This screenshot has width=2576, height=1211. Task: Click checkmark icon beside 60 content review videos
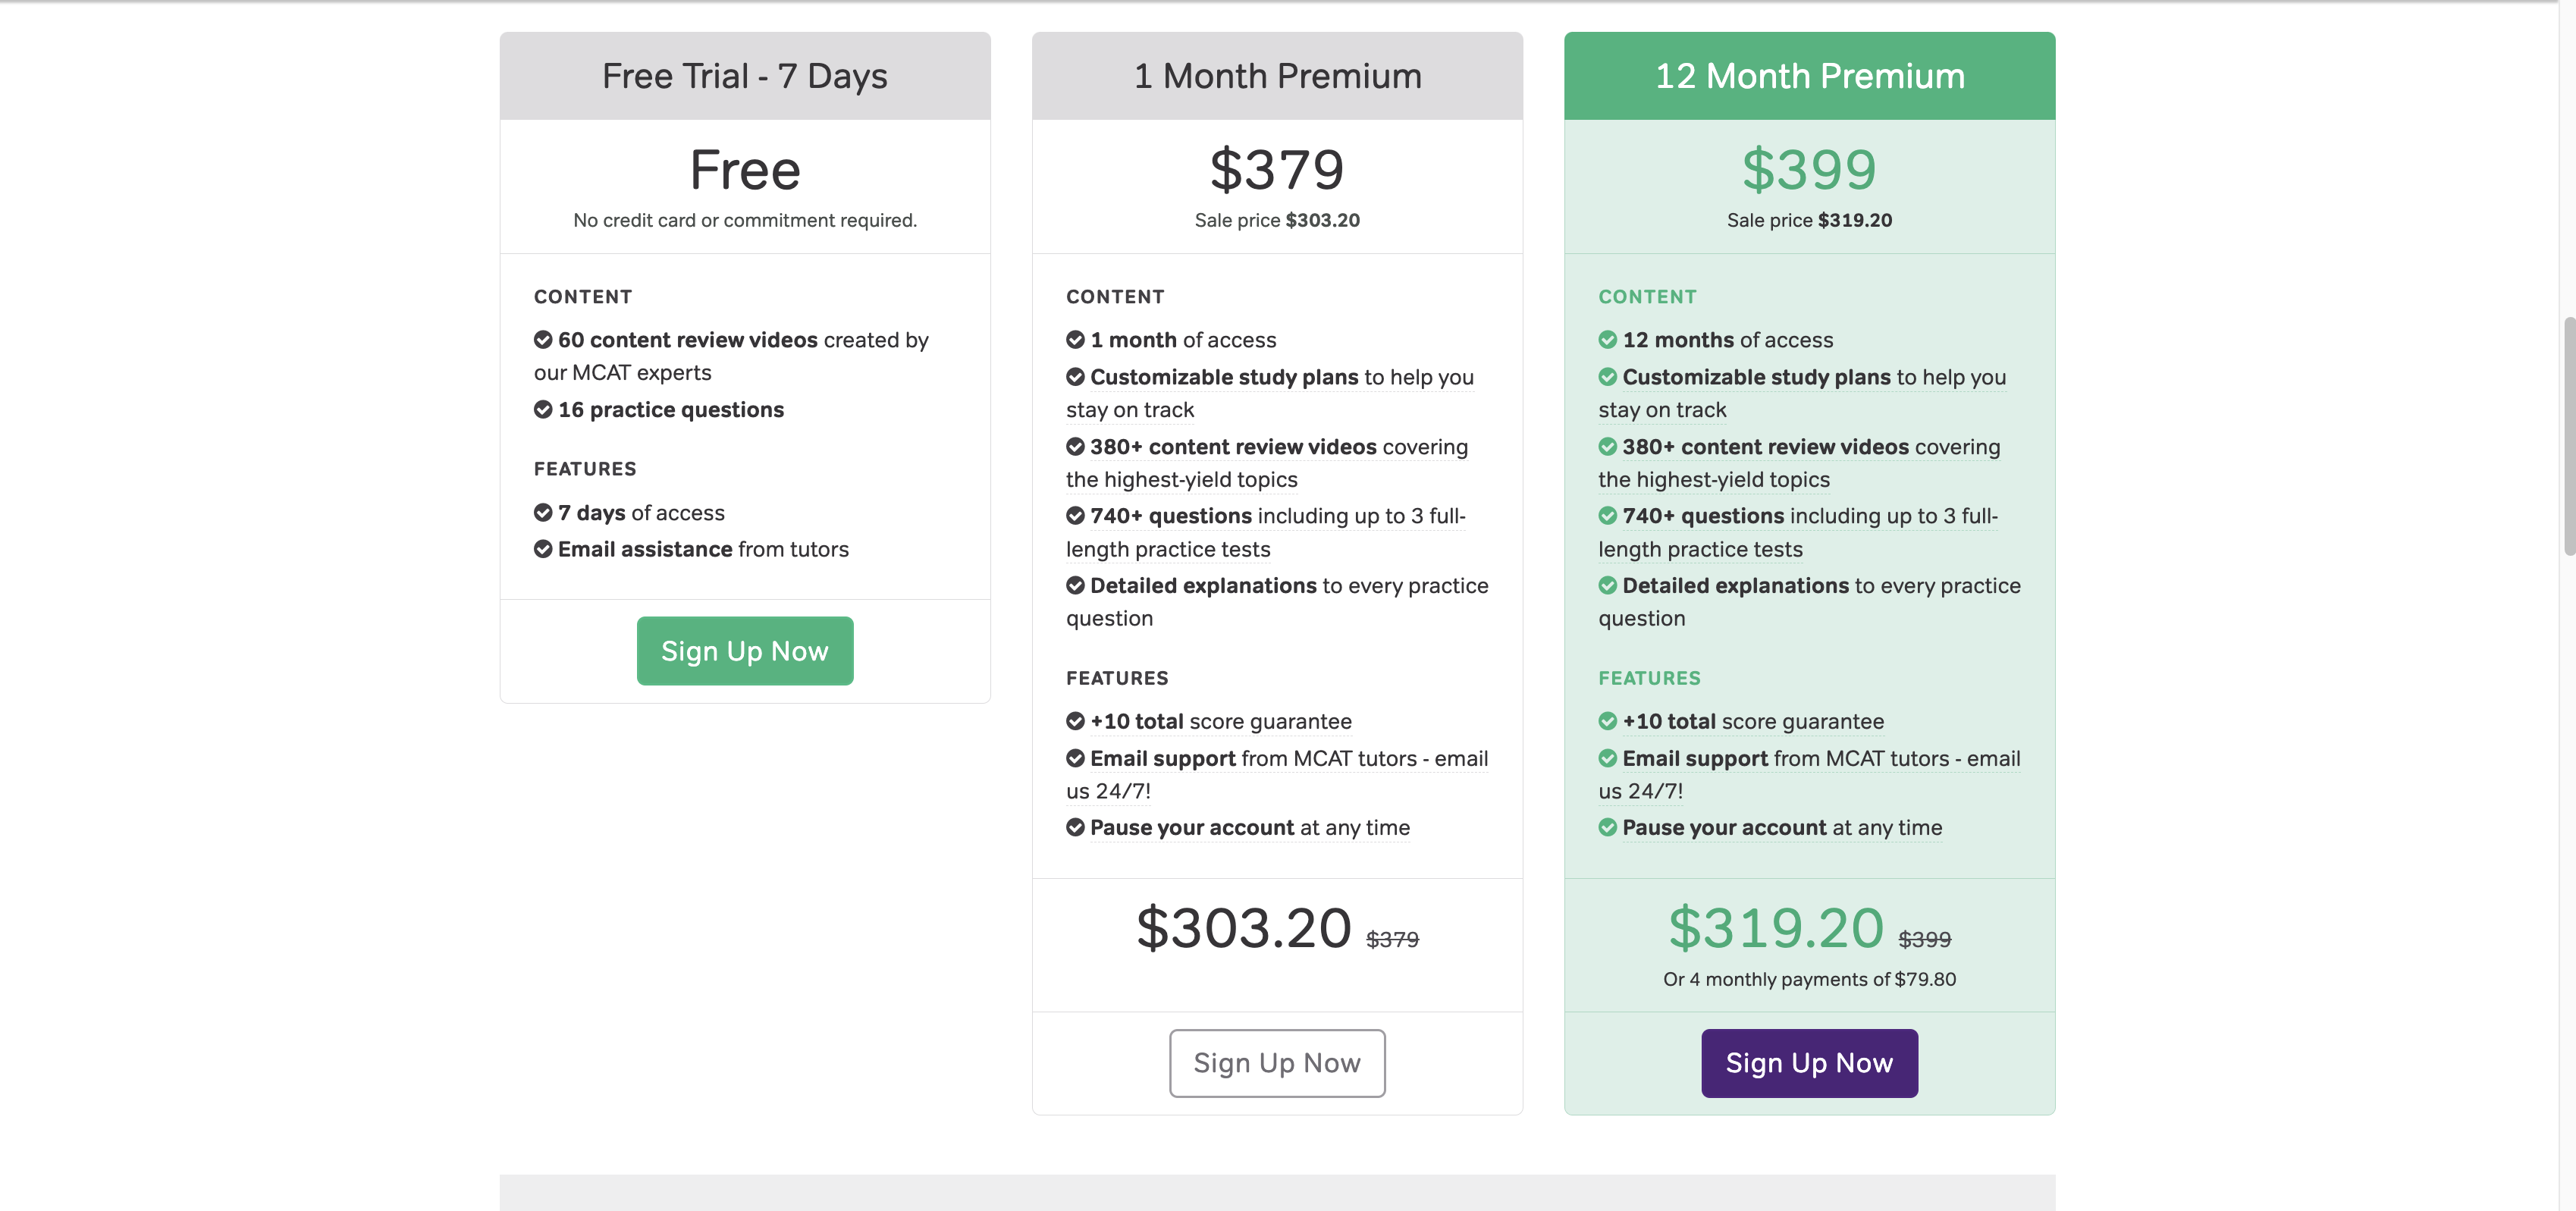pyautogui.click(x=543, y=340)
